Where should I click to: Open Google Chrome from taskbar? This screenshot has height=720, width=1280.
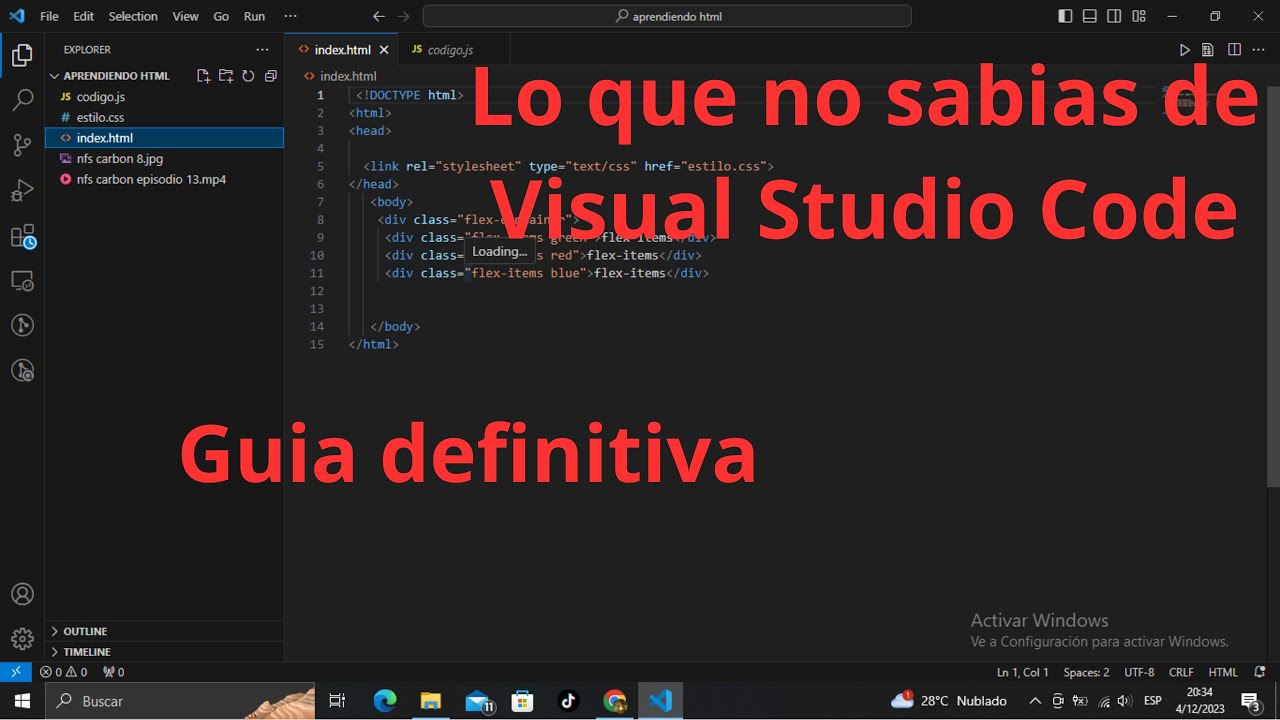[x=614, y=701]
